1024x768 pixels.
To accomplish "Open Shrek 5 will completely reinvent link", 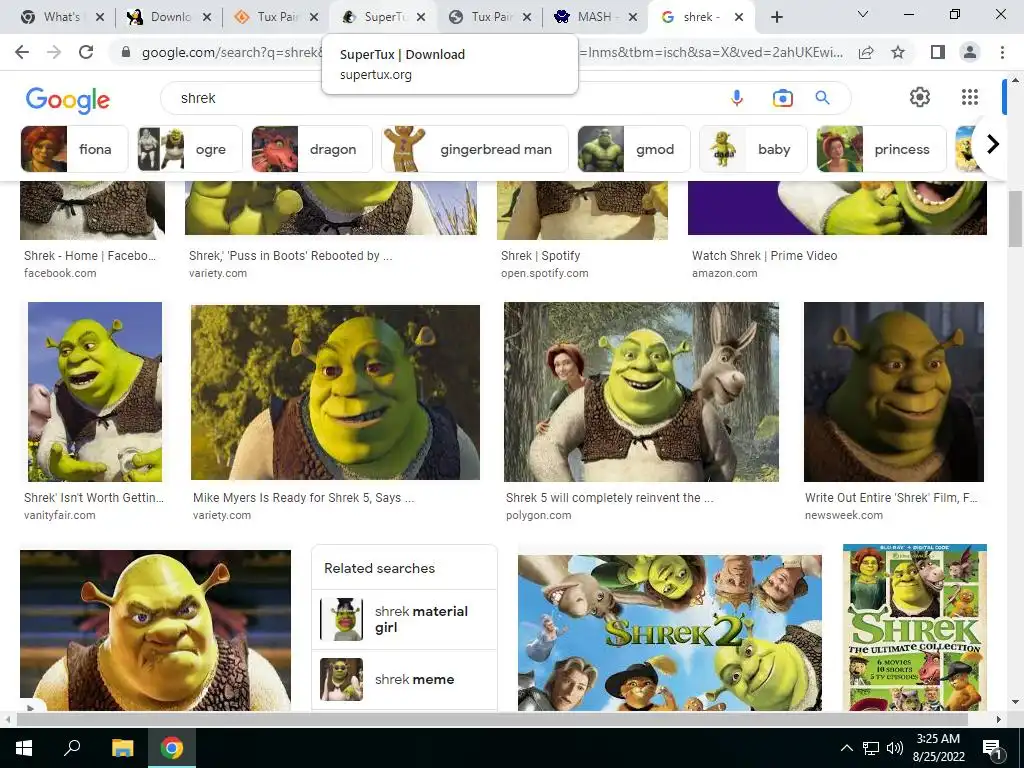I will click(609, 498).
